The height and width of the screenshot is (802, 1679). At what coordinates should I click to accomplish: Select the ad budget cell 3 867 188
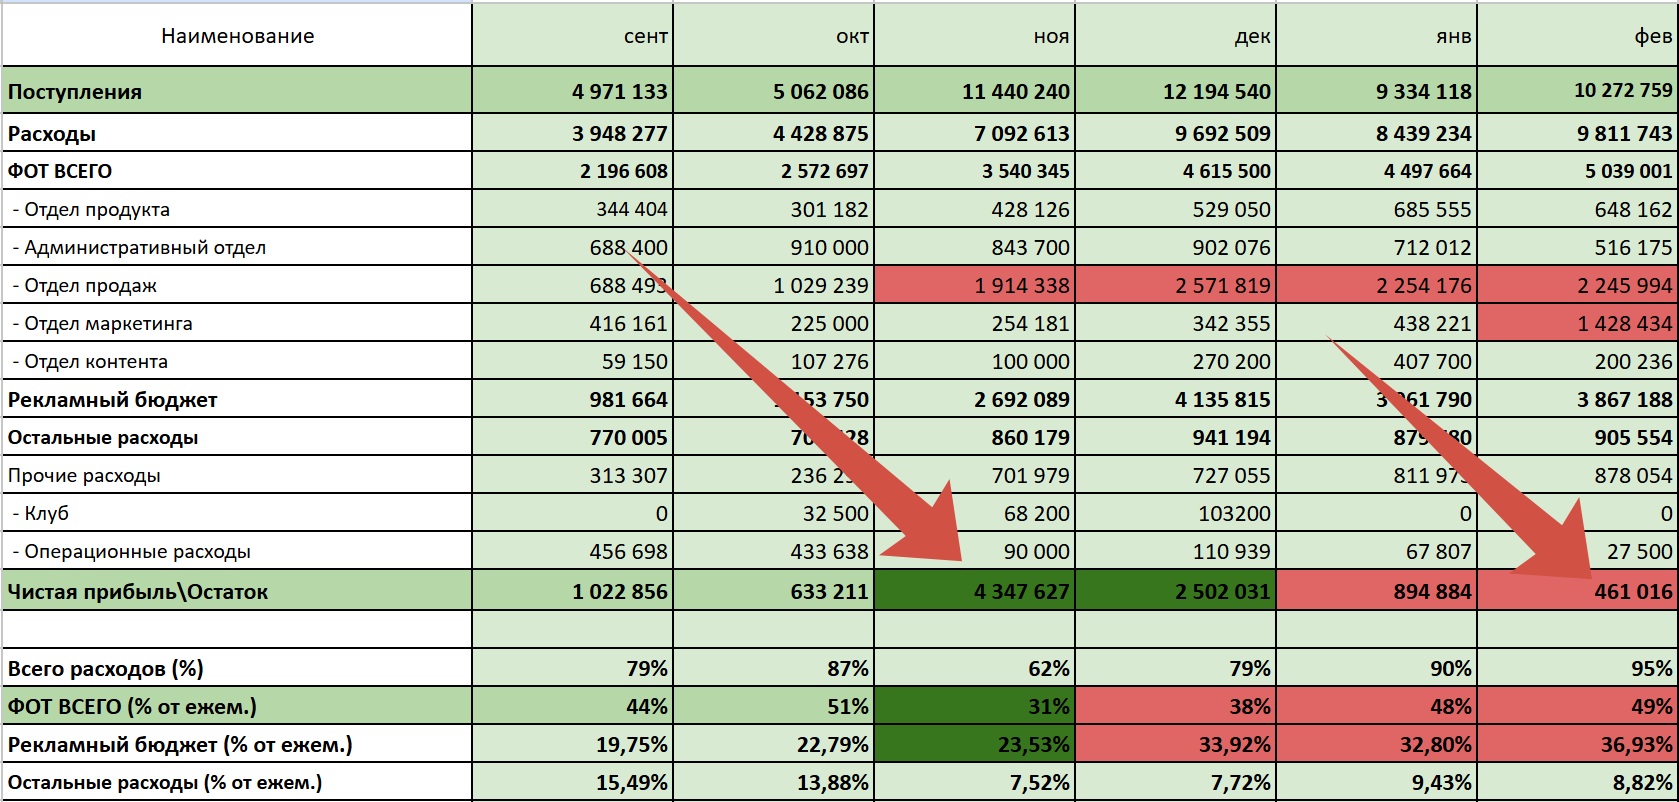click(1578, 399)
